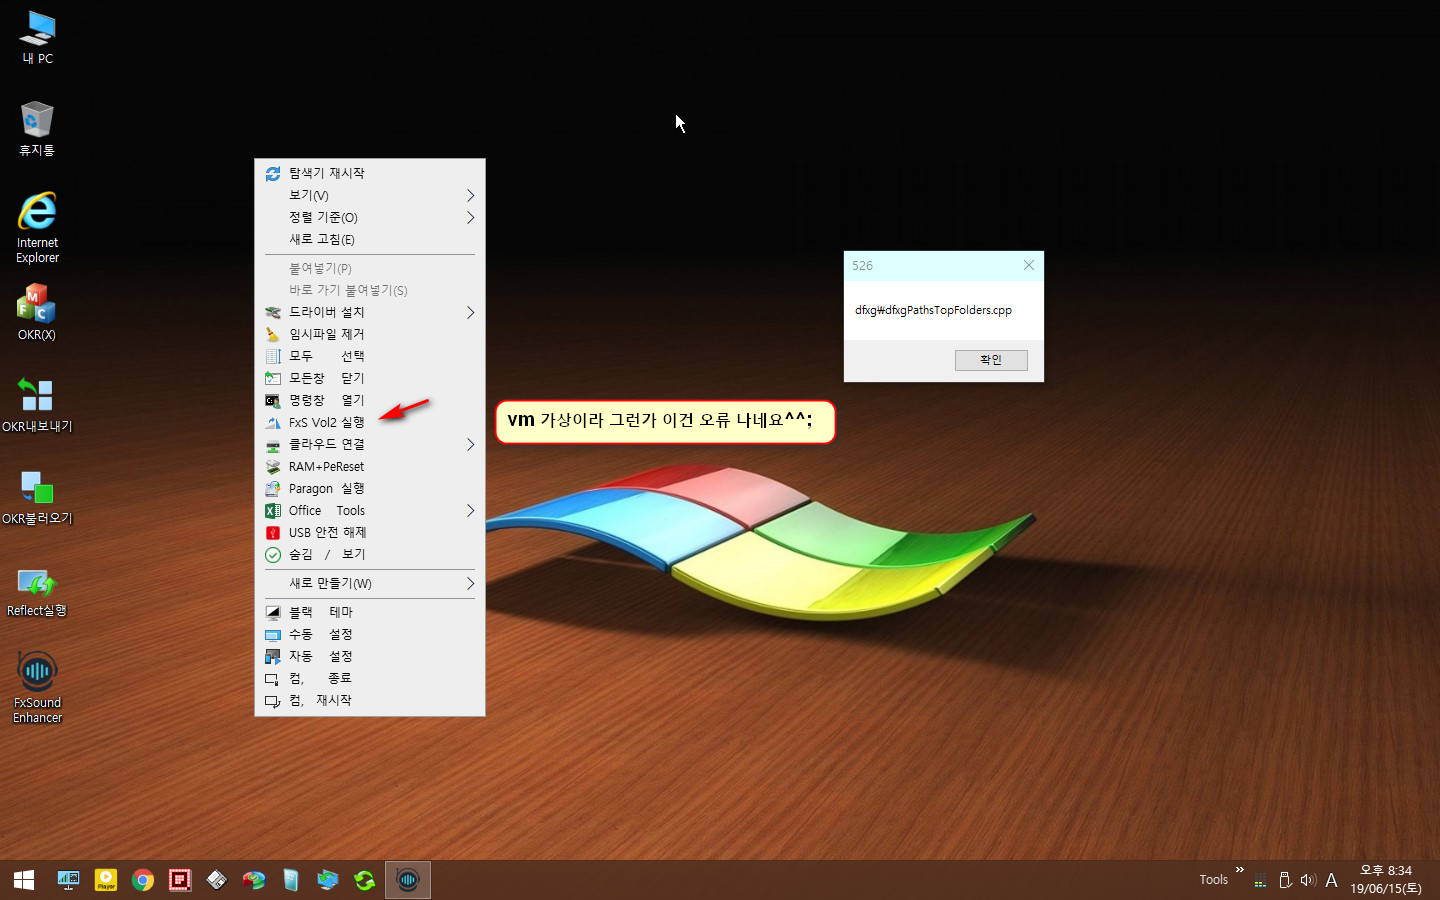
Task: Open the system monitor taskbar icon
Action: (68, 880)
